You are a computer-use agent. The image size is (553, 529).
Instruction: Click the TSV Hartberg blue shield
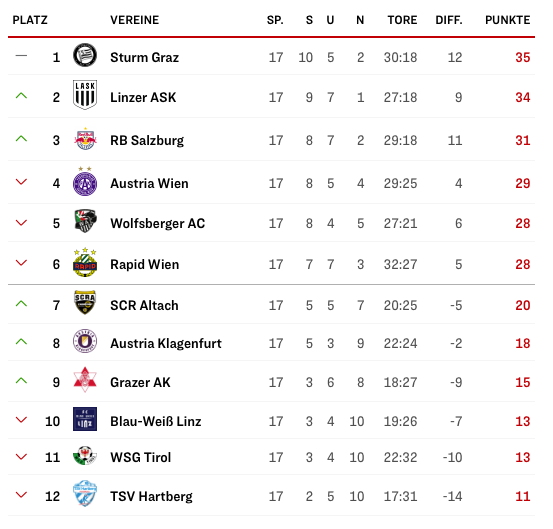point(85,493)
